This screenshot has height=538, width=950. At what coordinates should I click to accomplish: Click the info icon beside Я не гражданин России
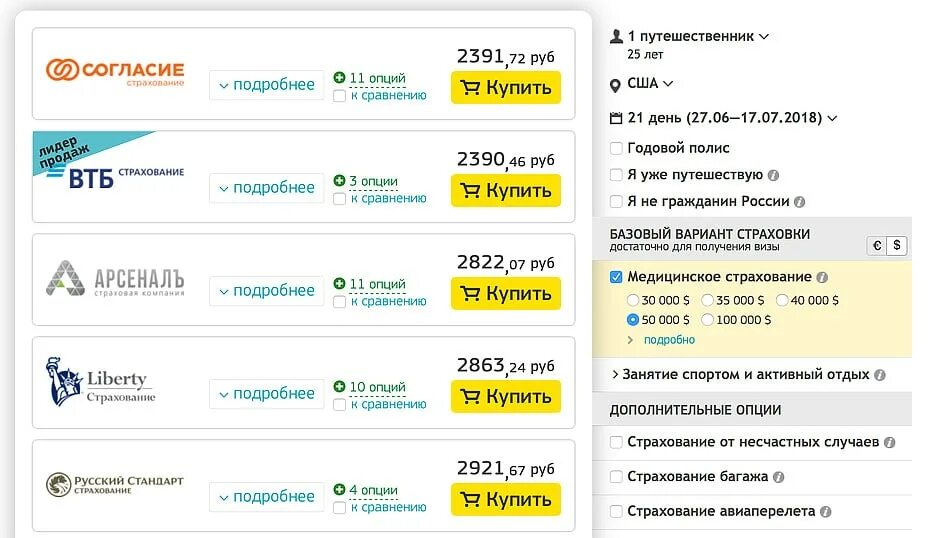(799, 202)
